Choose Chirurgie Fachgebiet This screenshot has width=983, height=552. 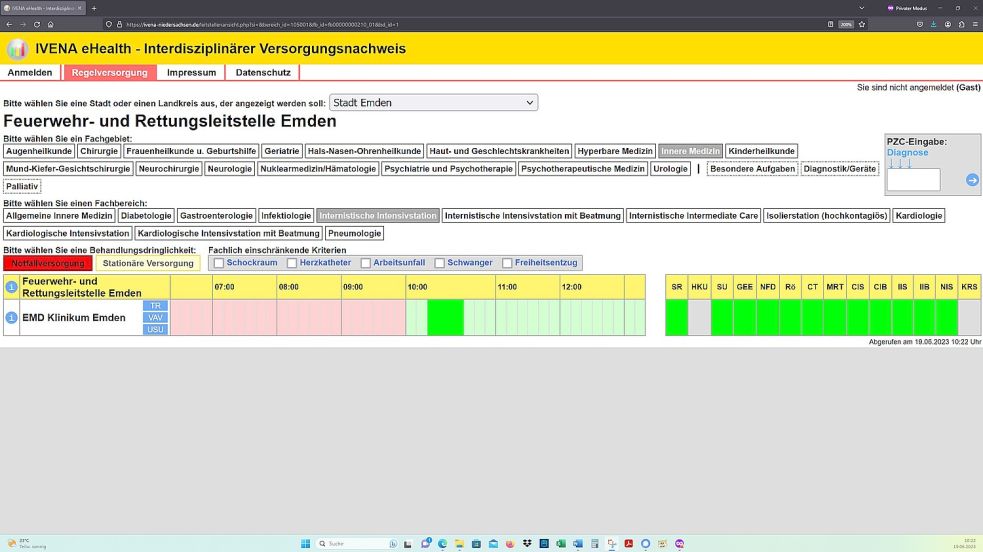point(98,151)
